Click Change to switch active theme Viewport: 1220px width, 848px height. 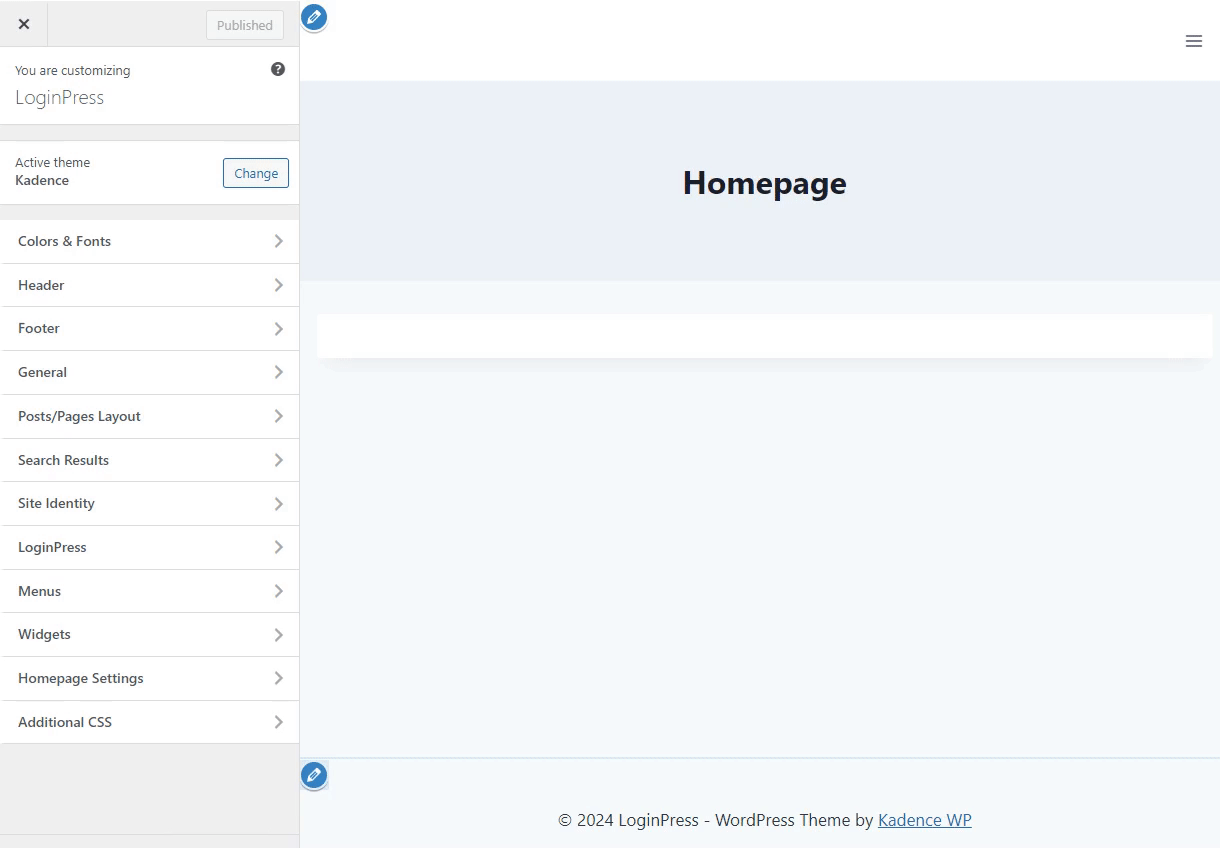click(x=256, y=173)
